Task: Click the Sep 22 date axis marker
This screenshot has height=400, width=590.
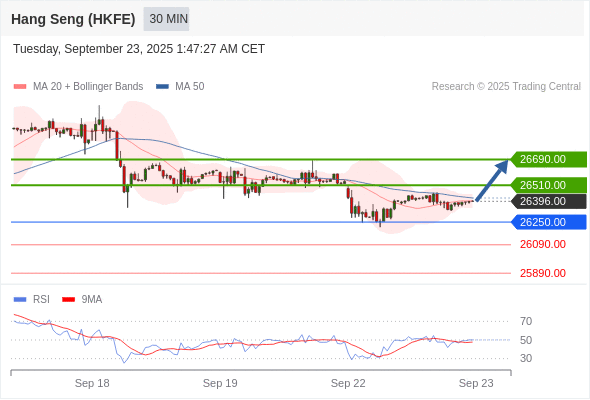Action: click(348, 383)
